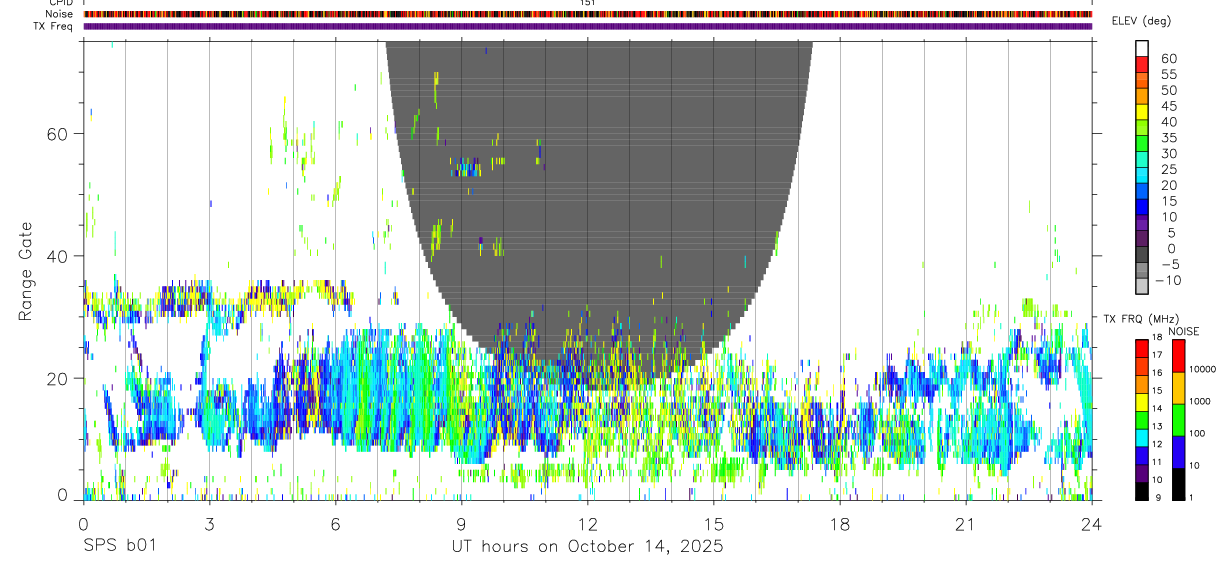Click the 1000 value in NOISE legend
Viewport: 1228px width, 567px height.
(1199, 401)
